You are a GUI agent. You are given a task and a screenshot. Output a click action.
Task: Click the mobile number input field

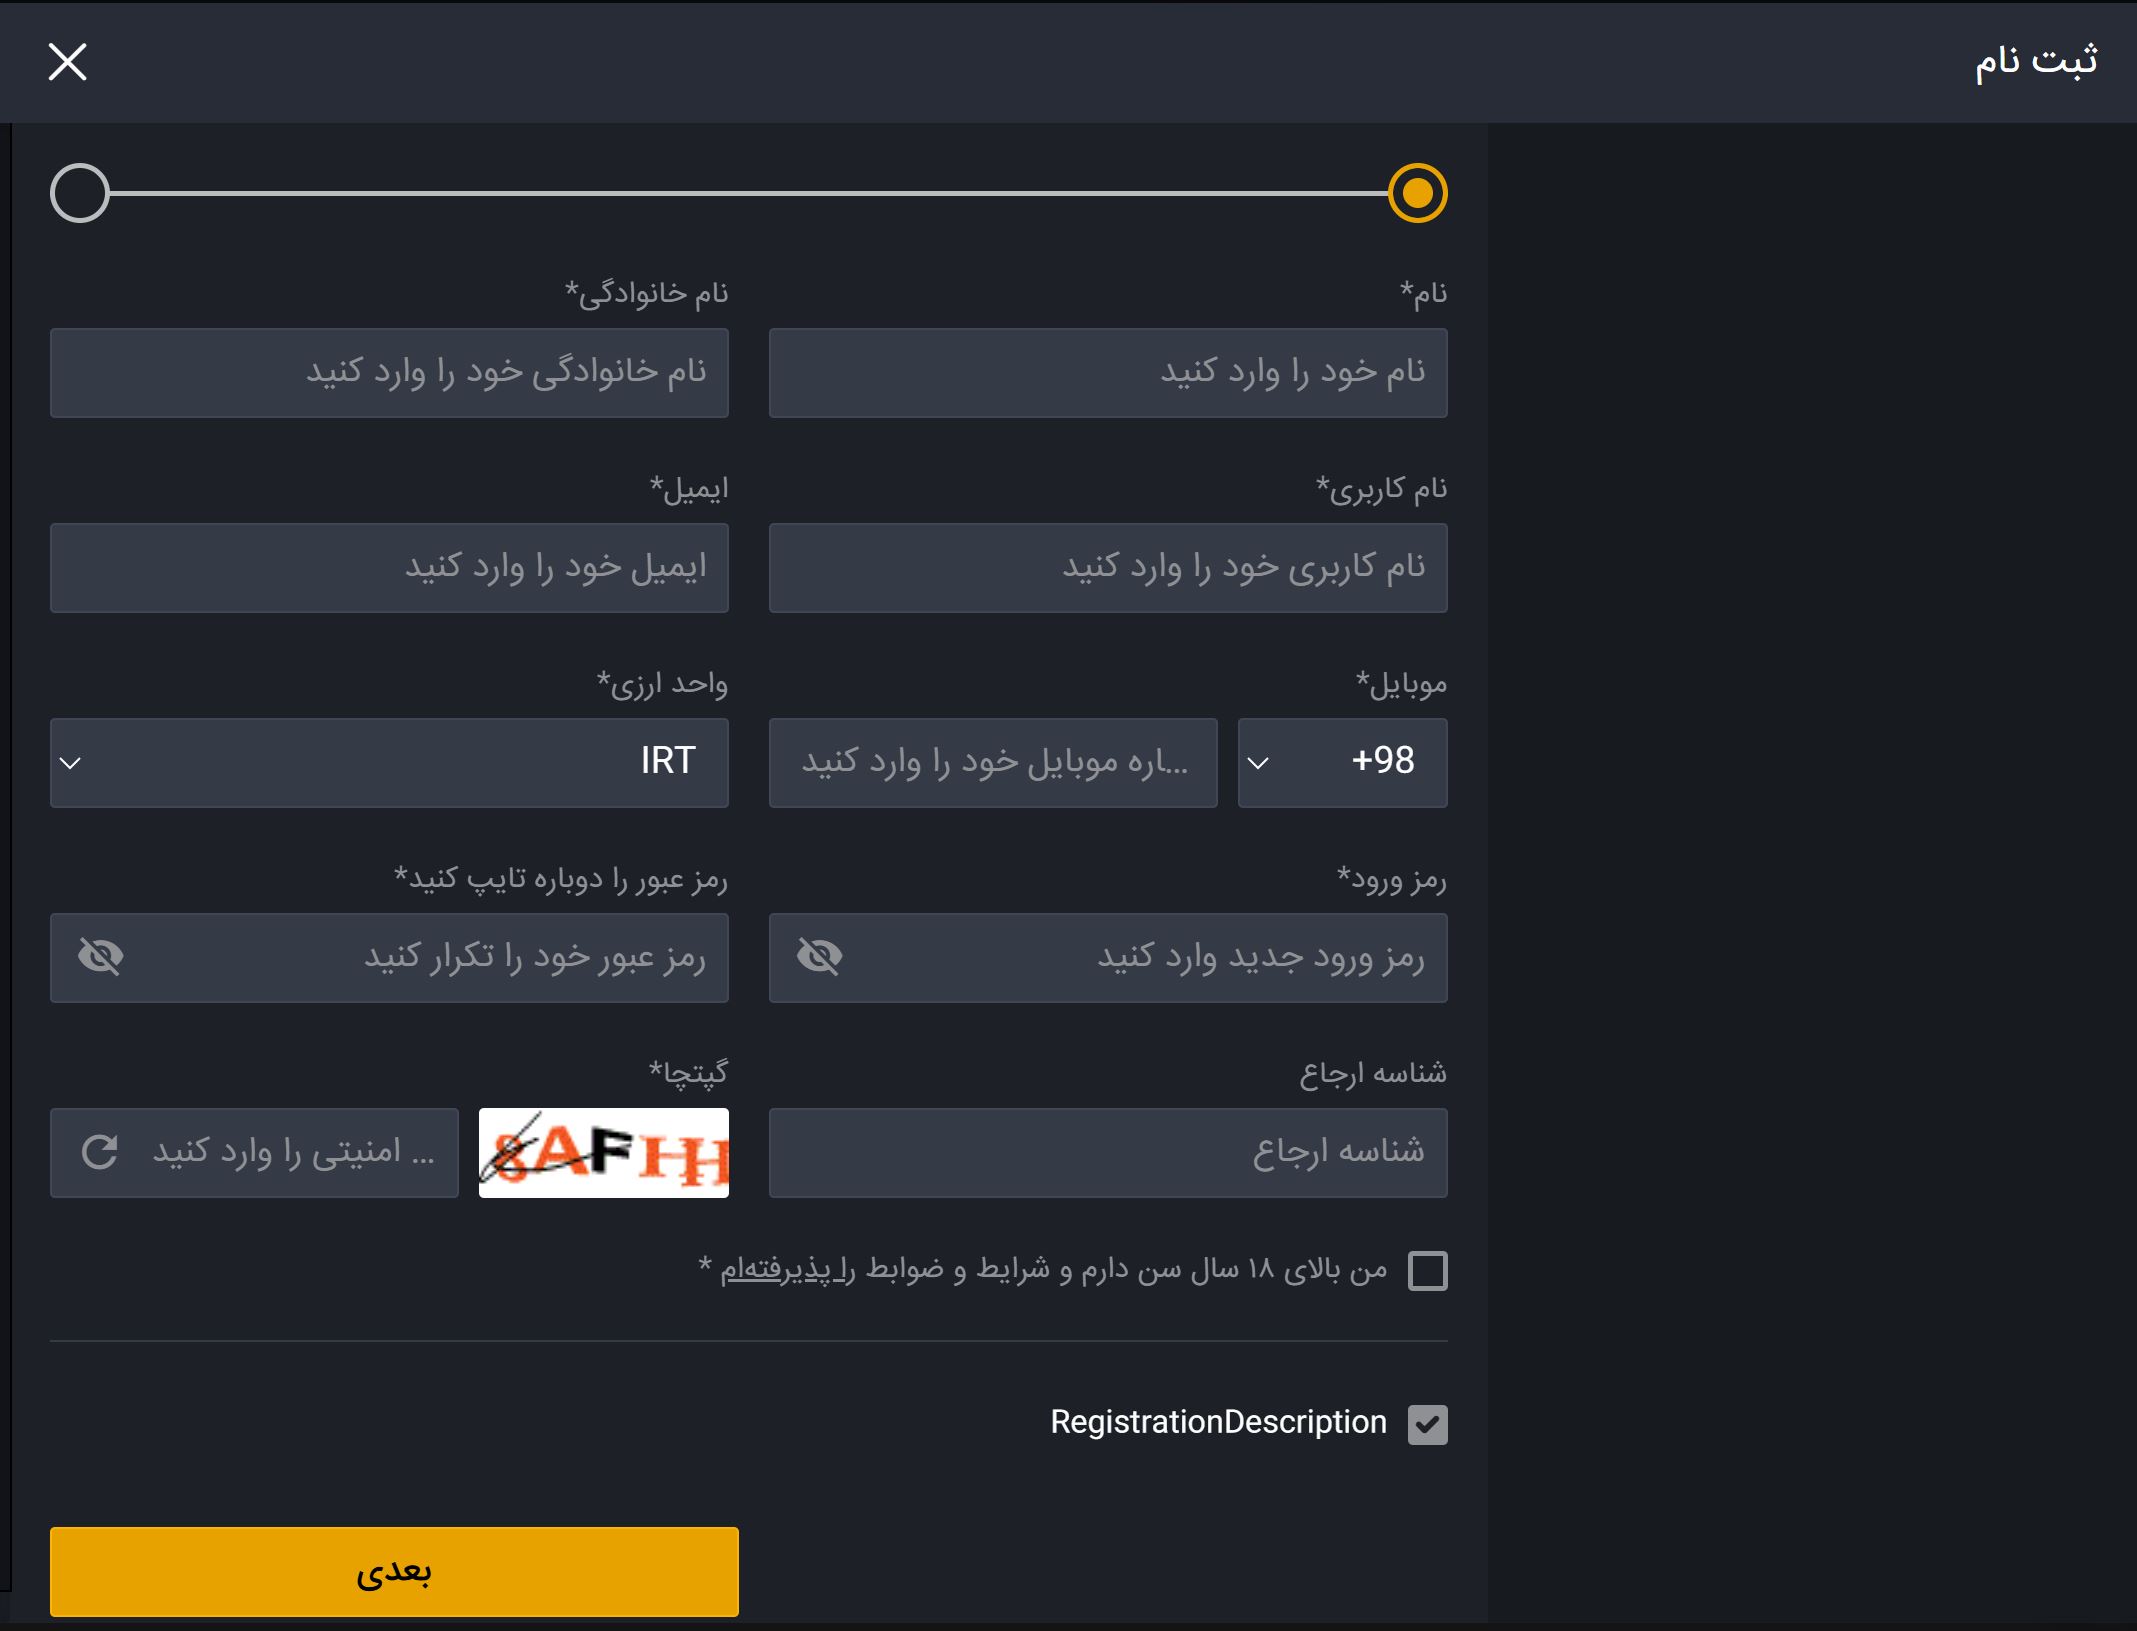point(992,762)
